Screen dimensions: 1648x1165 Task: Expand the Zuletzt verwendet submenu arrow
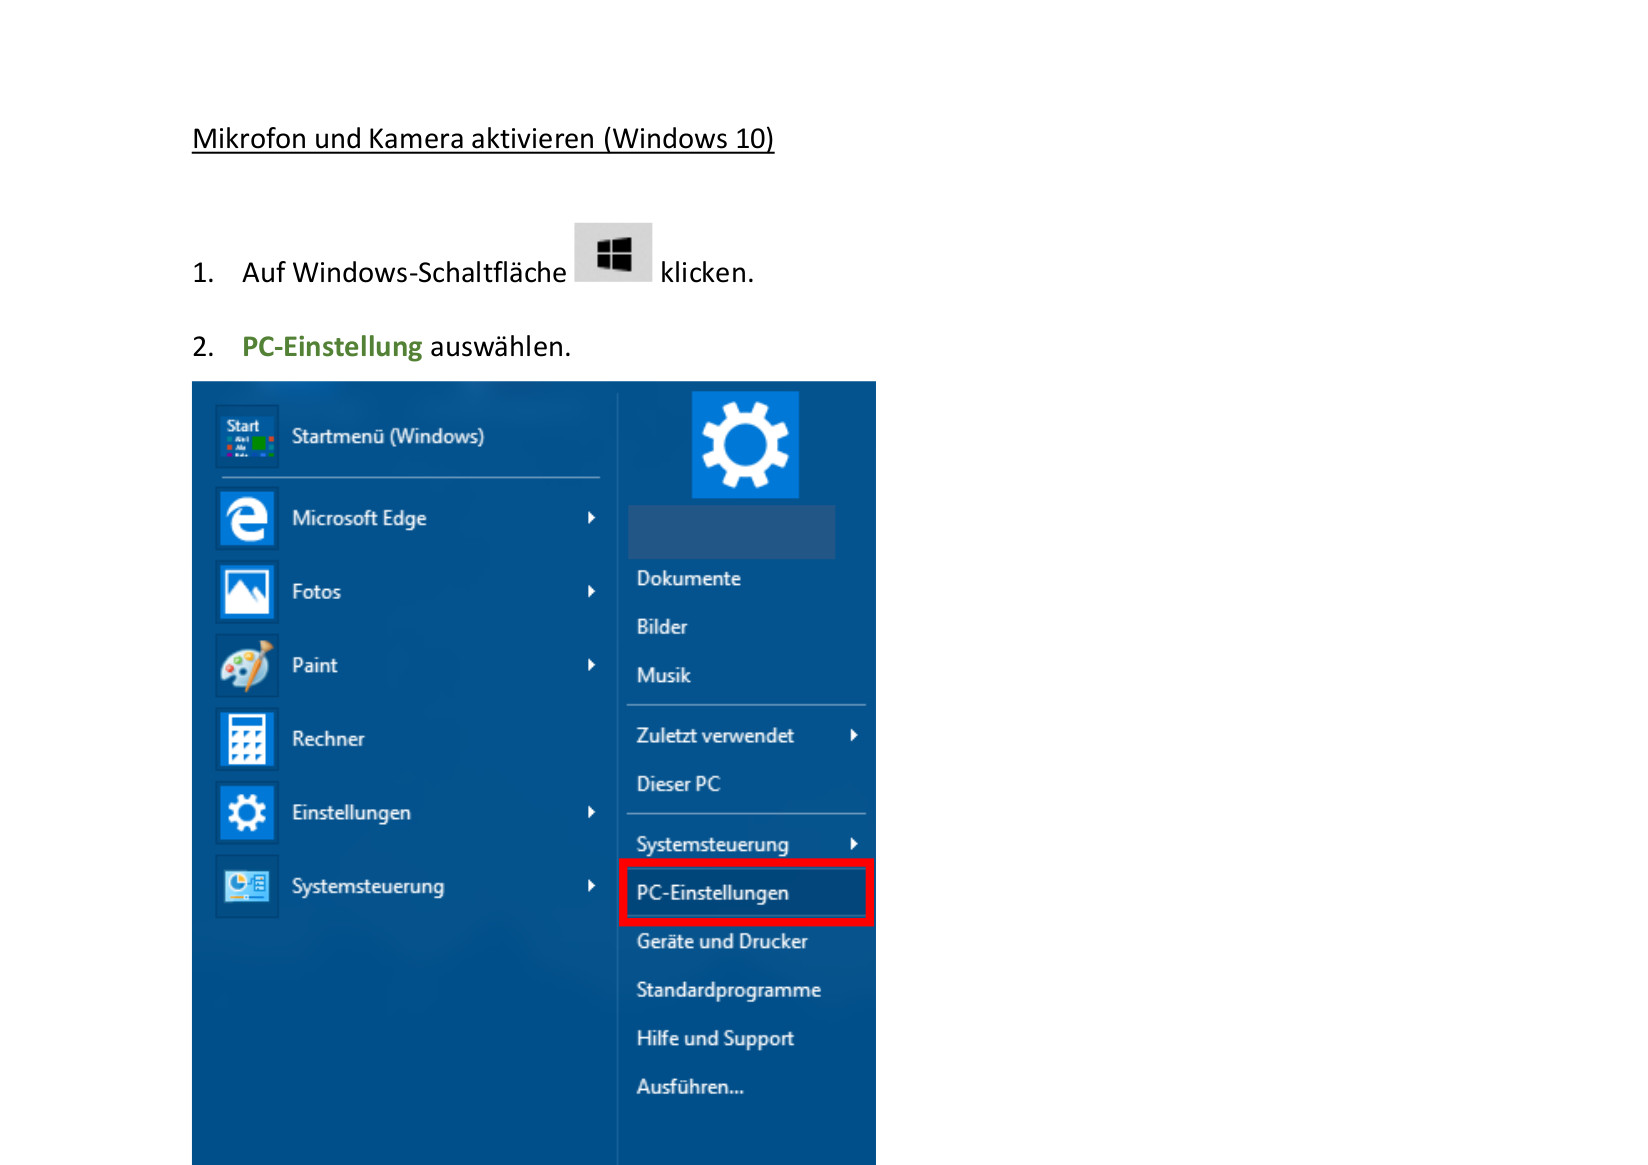point(853,735)
